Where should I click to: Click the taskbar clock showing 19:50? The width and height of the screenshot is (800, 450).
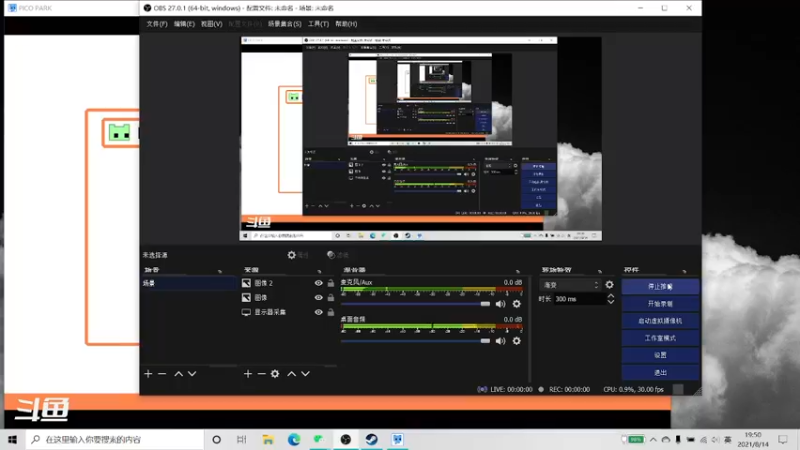(x=753, y=439)
